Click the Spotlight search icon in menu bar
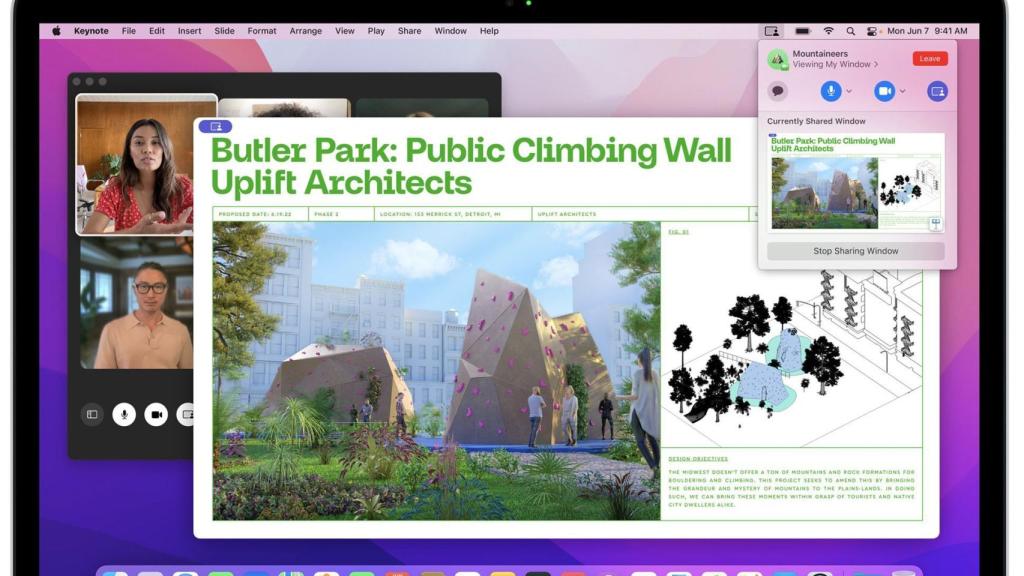This screenshot has width=1024, height=576. pyautogui.click(x=851, y=31)
